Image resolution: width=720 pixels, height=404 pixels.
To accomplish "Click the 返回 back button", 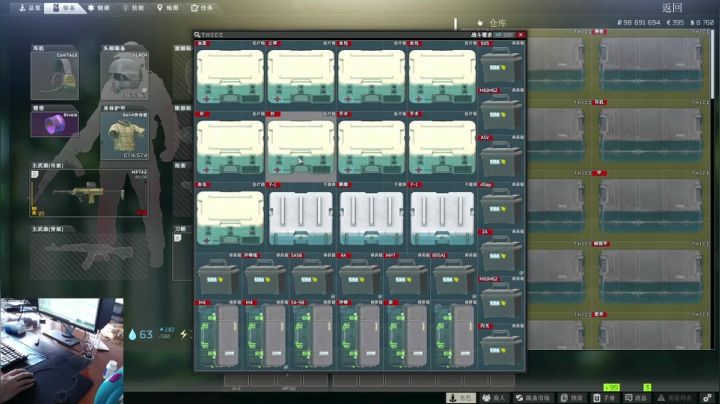I will [672, 8].
